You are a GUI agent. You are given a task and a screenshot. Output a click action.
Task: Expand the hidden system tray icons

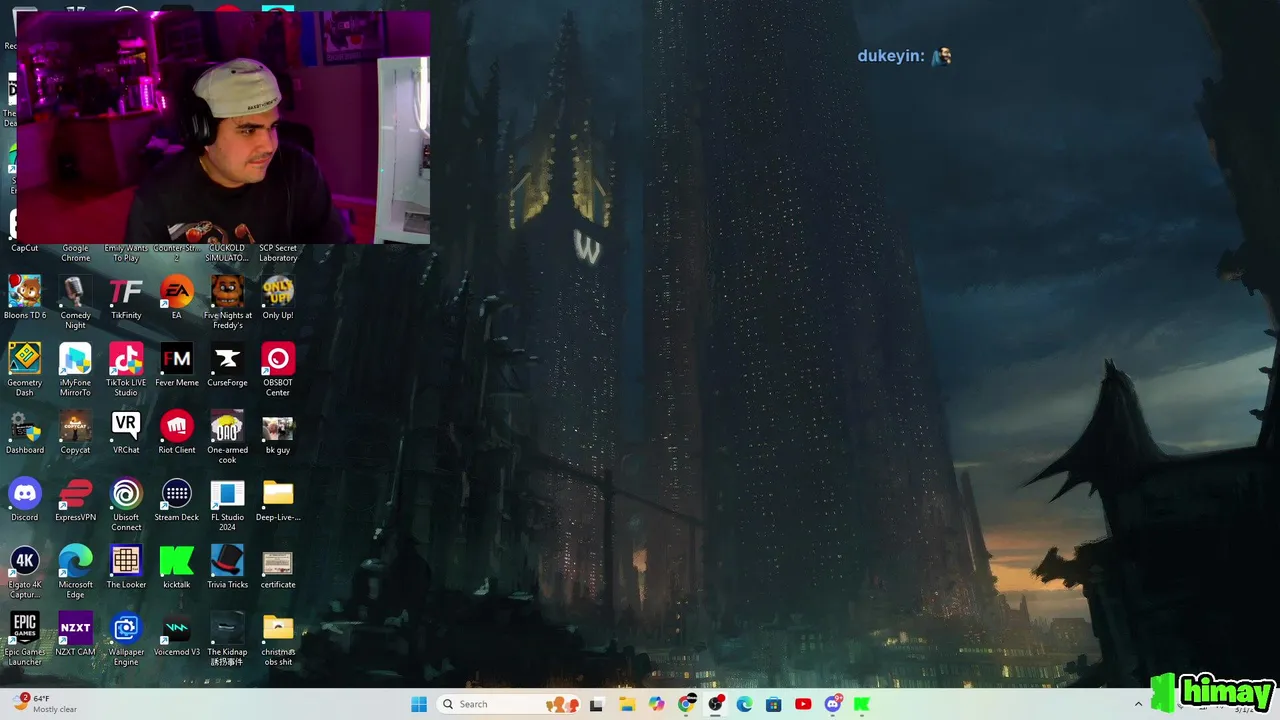[1138, 704]
